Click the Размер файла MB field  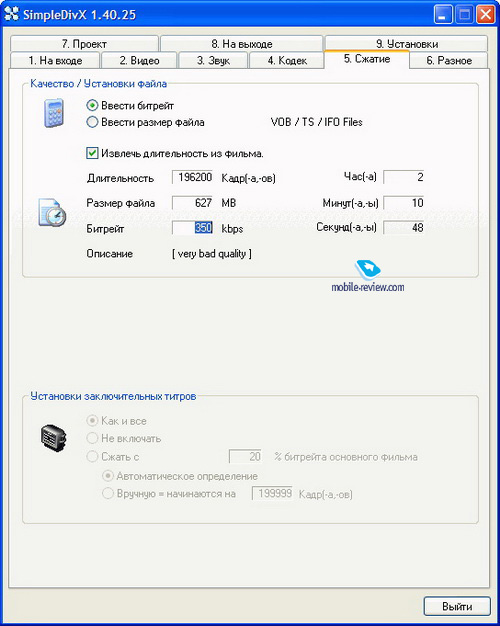point(192,203)
